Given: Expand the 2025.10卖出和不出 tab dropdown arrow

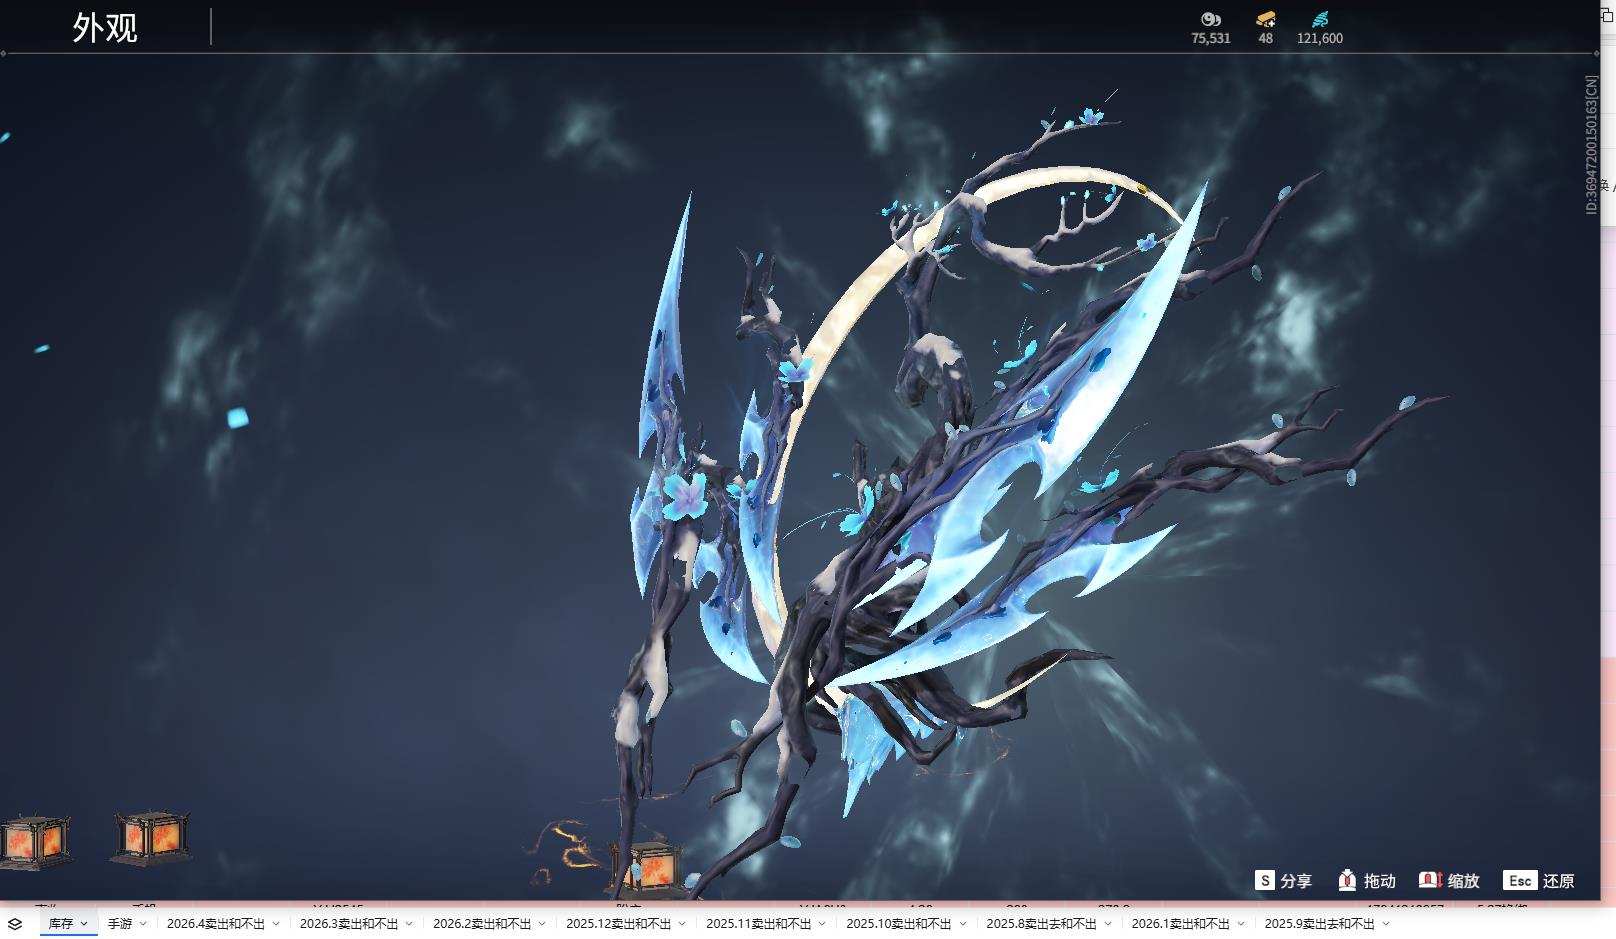Looking at the screenshot, I should [x=962, y=924].
